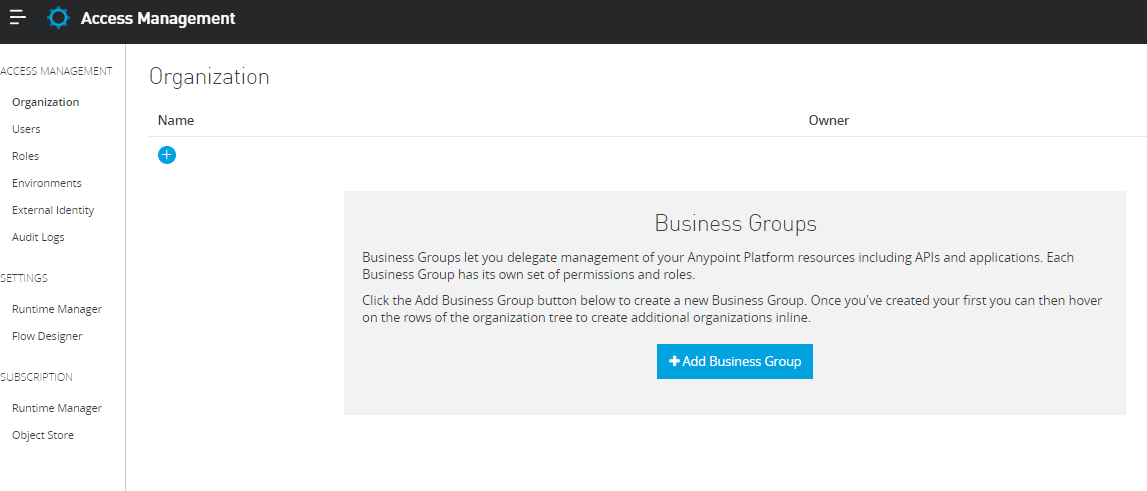Open External Identity settings

click(53, 210)
